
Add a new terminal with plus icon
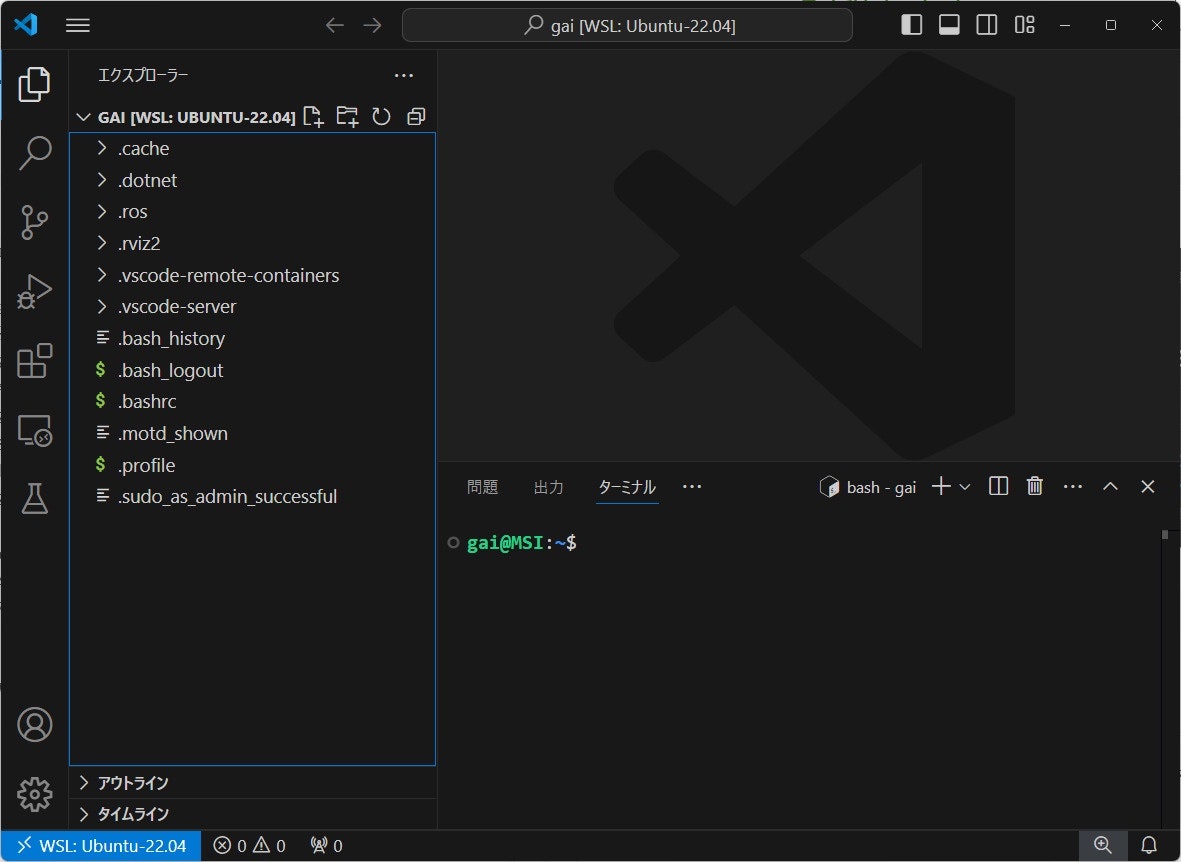941,487
